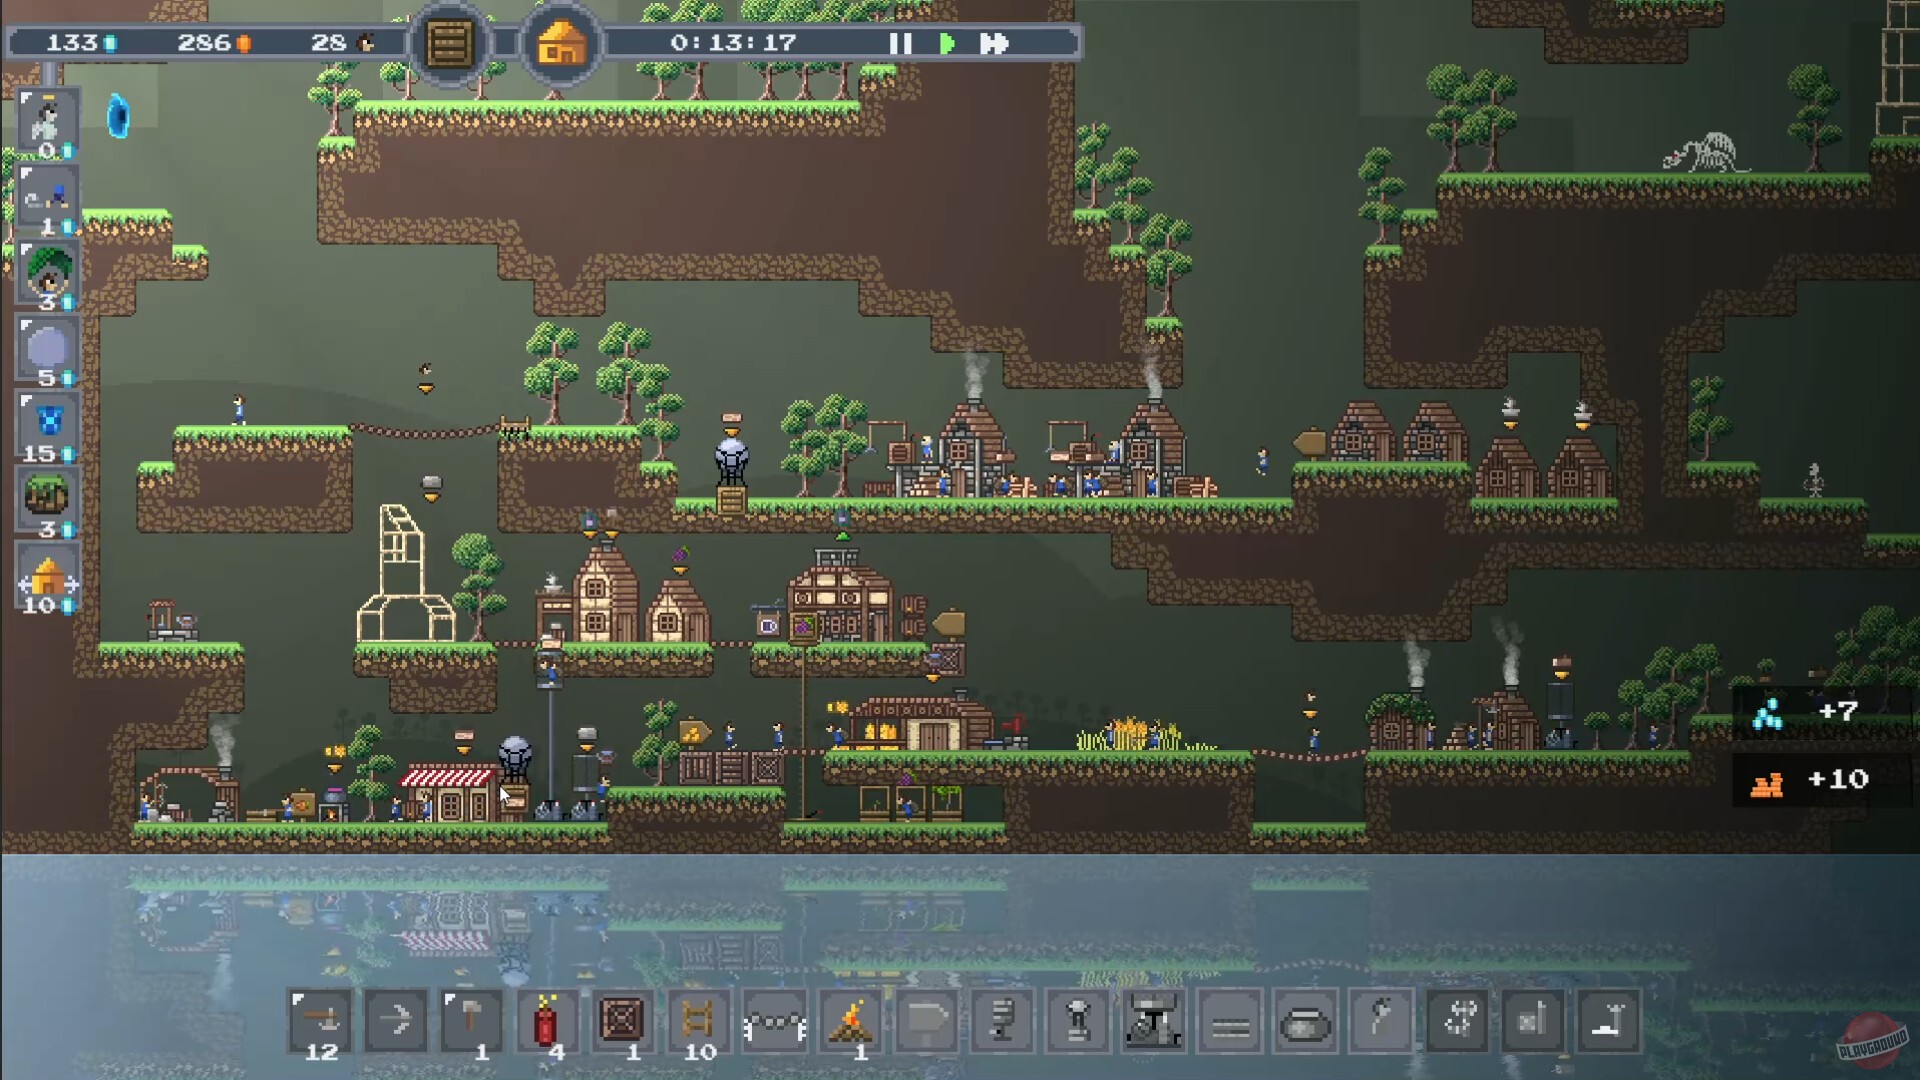Select the campfire build item
Image resolution: width=1920 pixels, height=1080 pixels.
pyautogui.click(x=852, y=1020)
